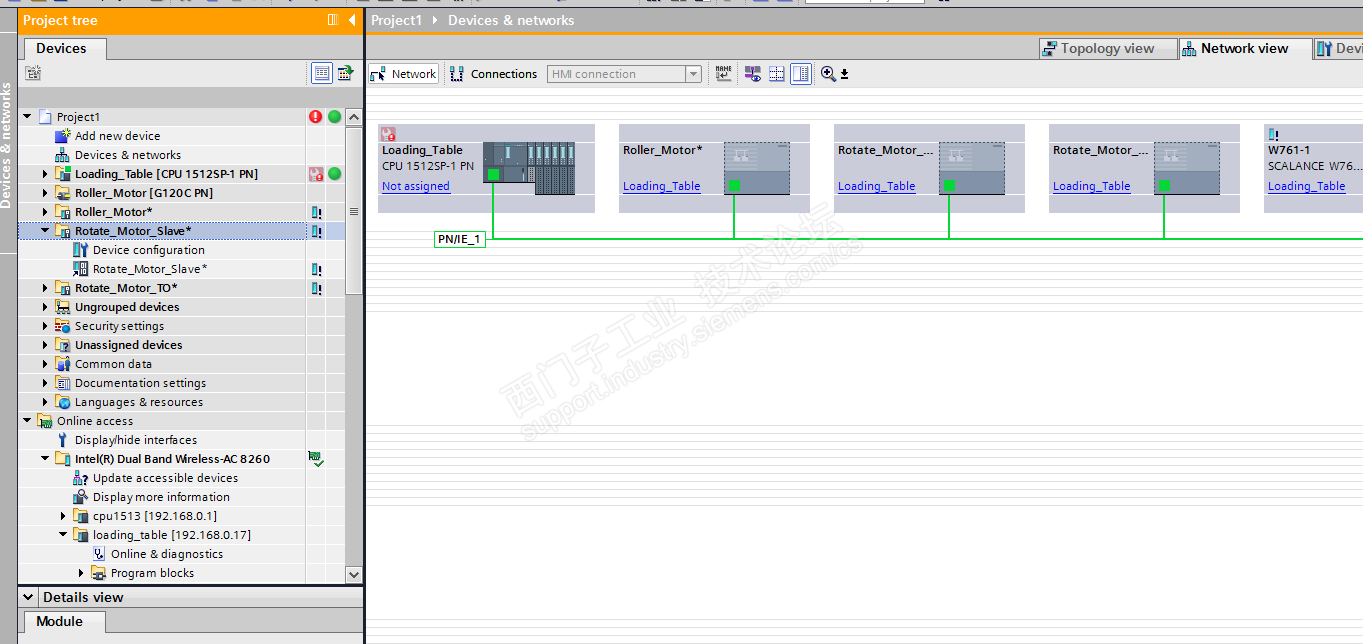
Task: Click the Program blocks folder icon
Action: (x=99, y=573)
